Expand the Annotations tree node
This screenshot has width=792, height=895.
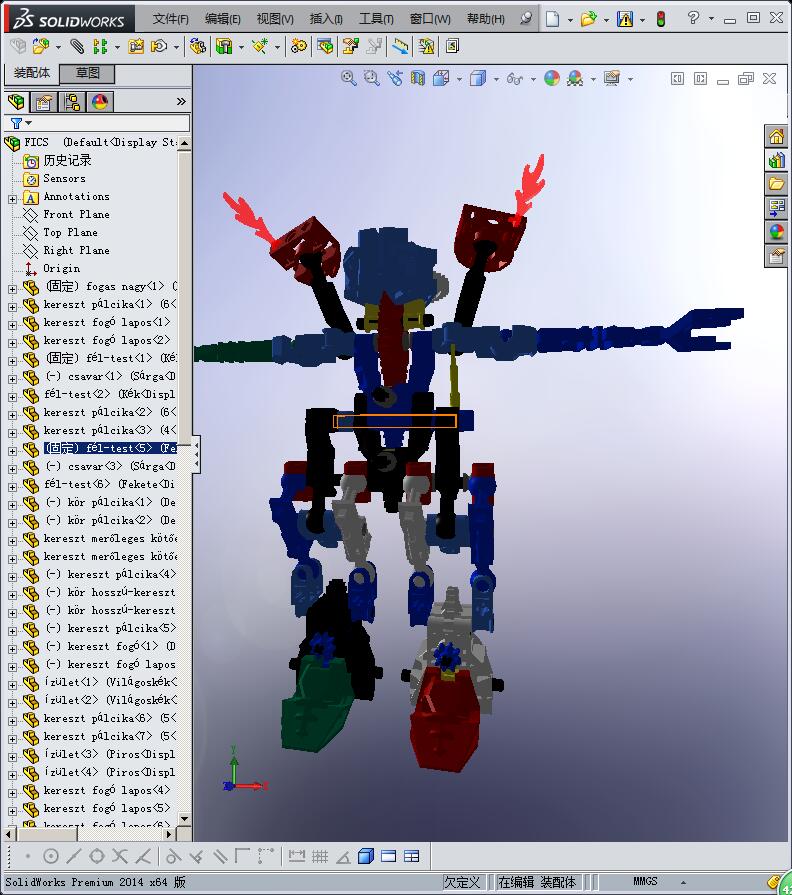(13, 199)
